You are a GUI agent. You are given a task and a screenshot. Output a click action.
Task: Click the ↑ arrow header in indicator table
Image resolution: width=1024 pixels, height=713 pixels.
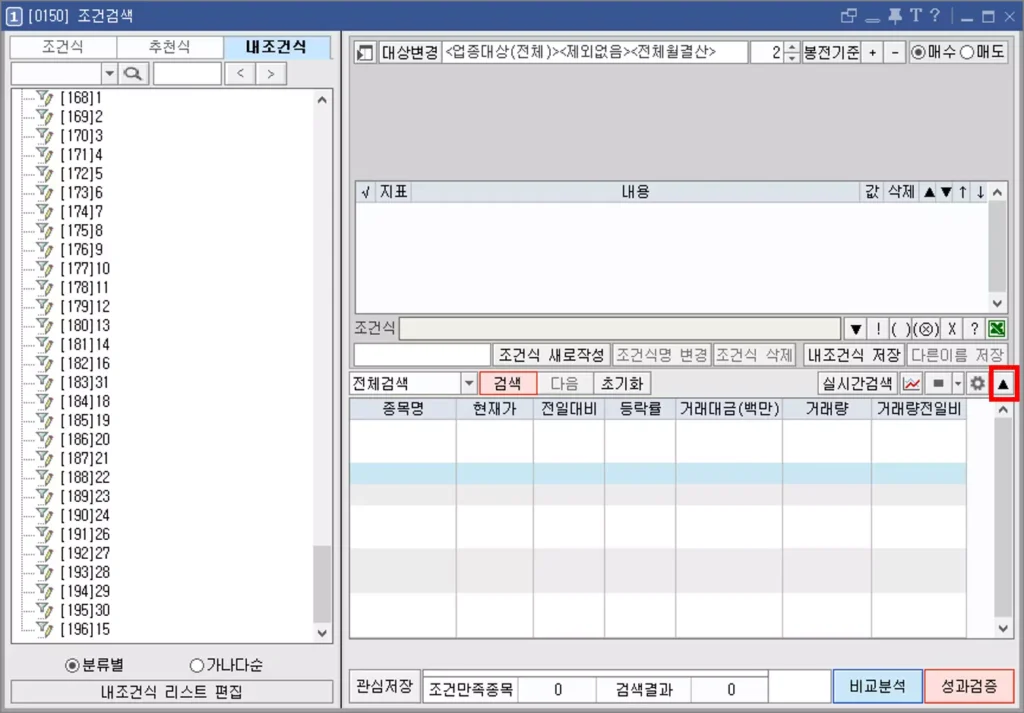pos(963,192)
